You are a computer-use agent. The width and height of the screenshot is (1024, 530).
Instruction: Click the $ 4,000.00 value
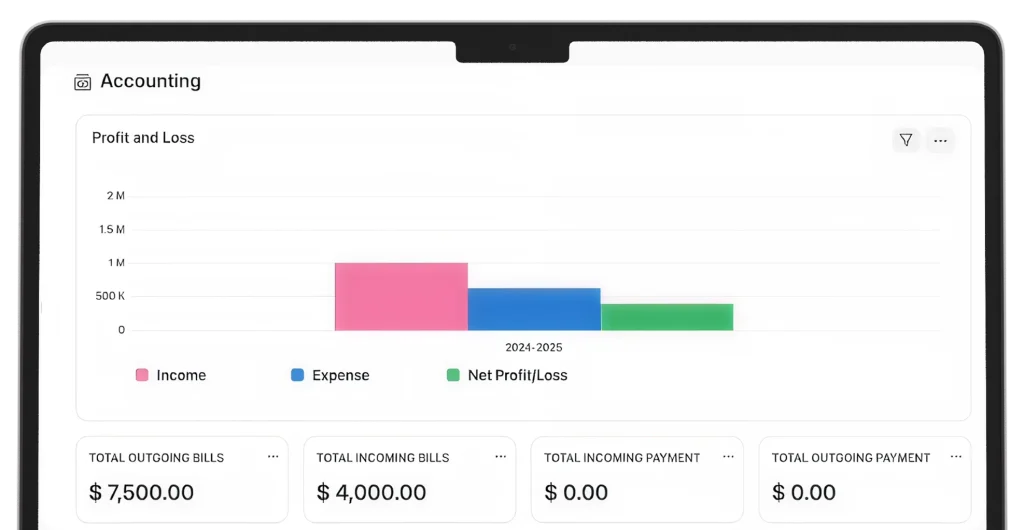tap(371, 492)
